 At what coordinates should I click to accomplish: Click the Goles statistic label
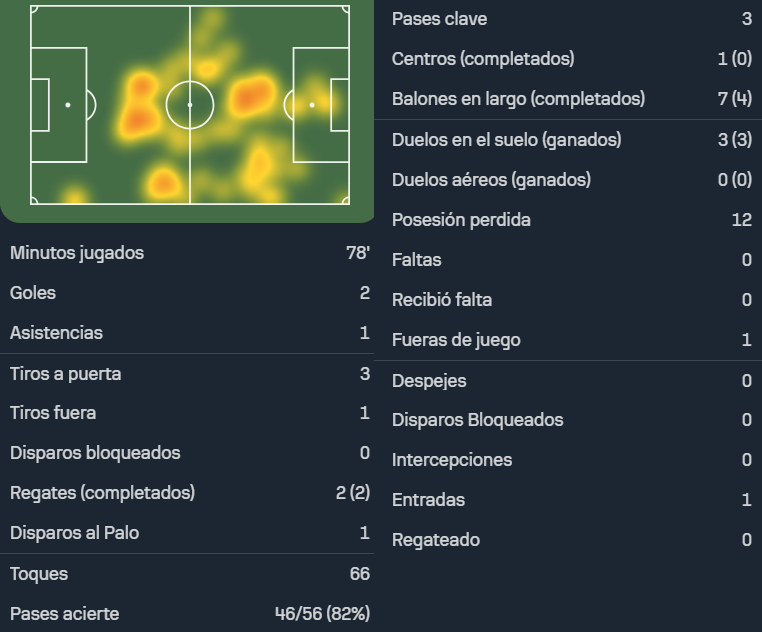pos(33,293)
